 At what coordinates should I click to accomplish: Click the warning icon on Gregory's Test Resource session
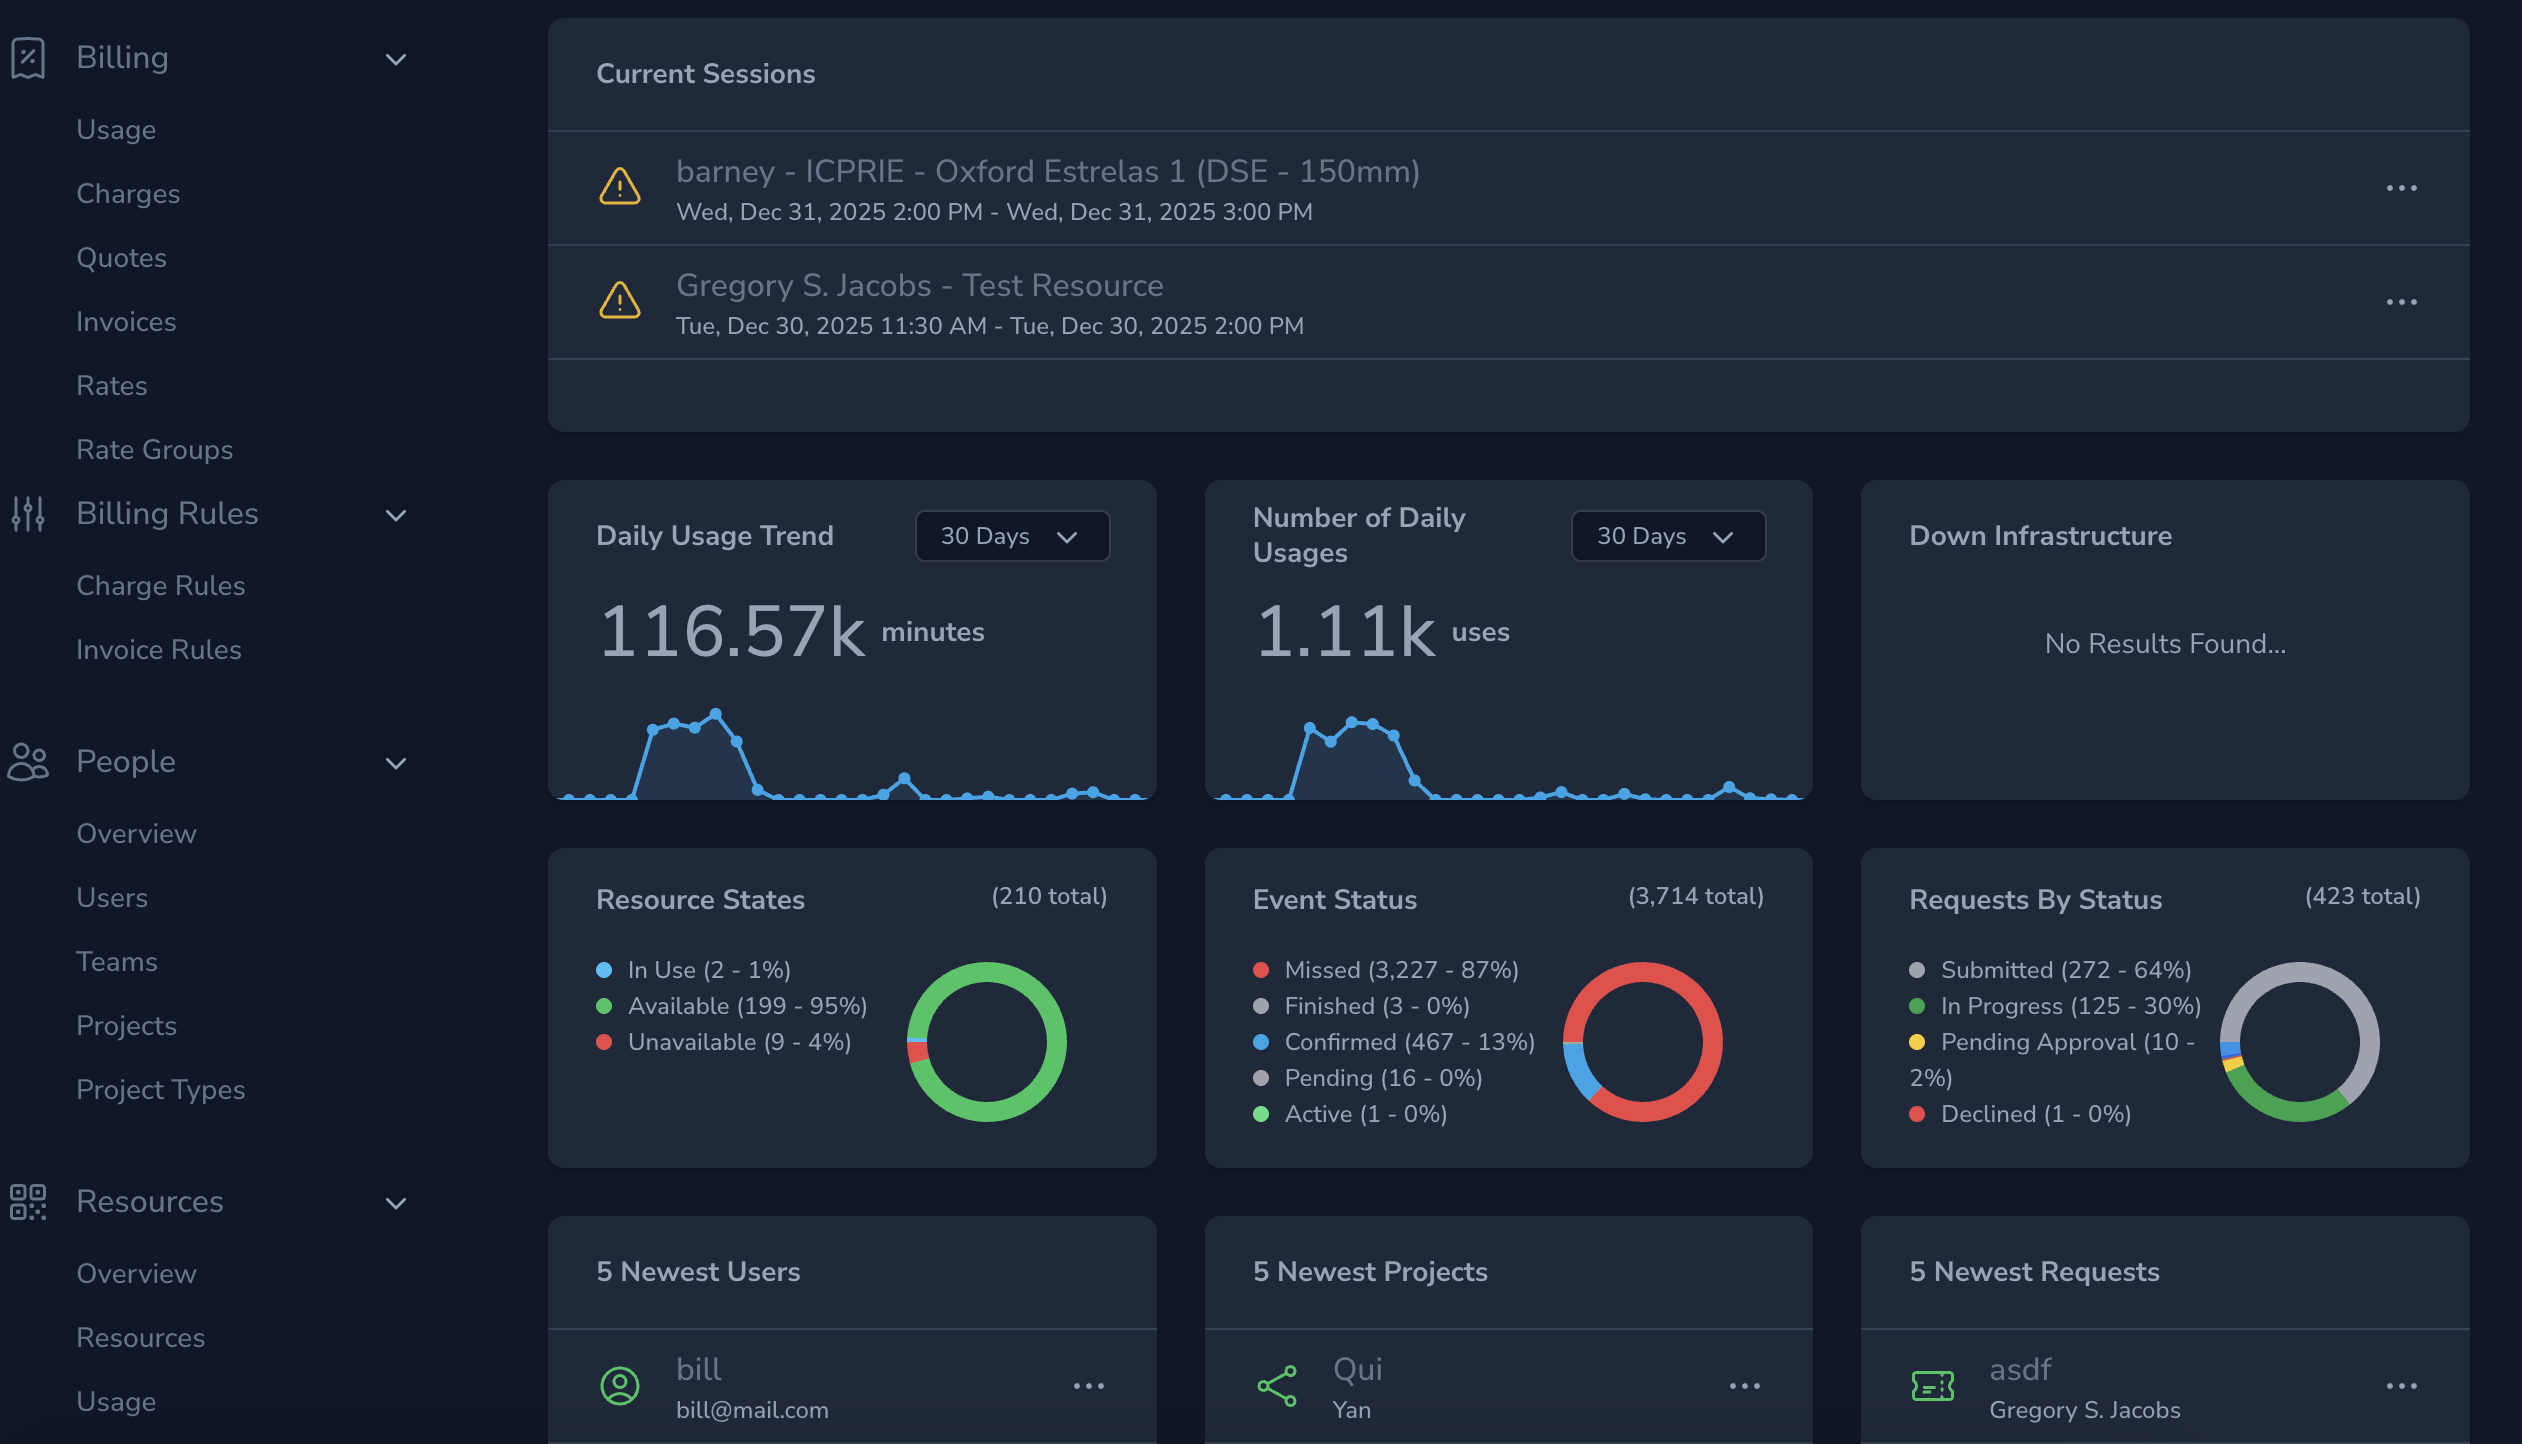[619, 302]
